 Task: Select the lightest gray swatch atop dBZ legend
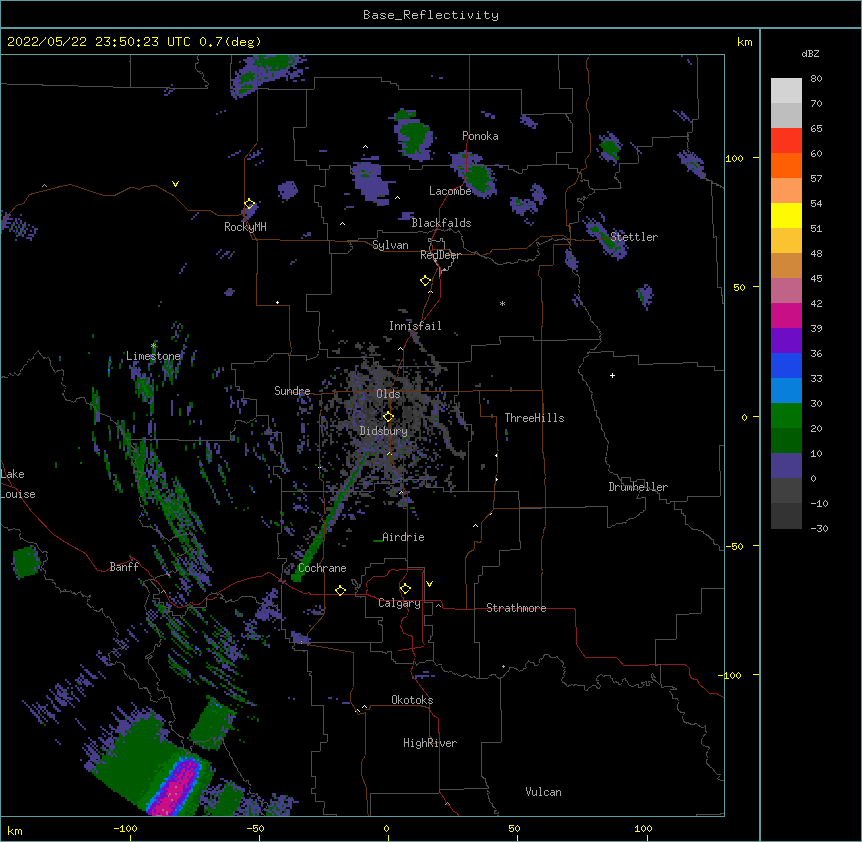click(x=786, y=90)
